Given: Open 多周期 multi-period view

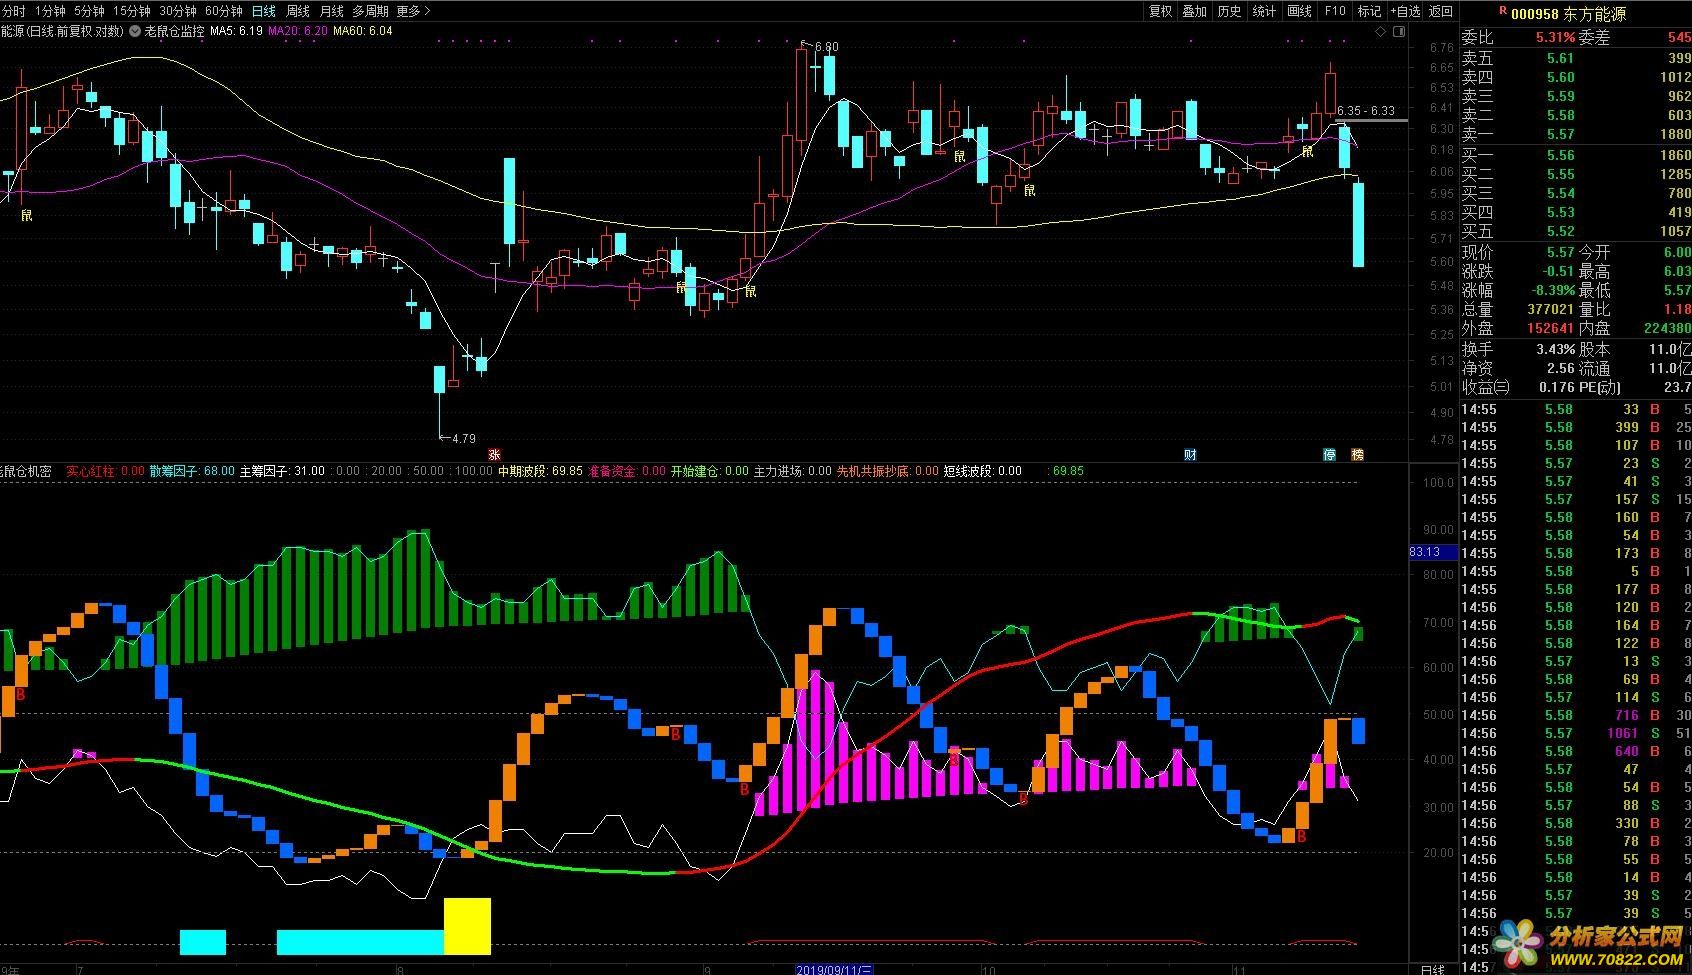Looking at the screenshot, I should pos(370,11).
